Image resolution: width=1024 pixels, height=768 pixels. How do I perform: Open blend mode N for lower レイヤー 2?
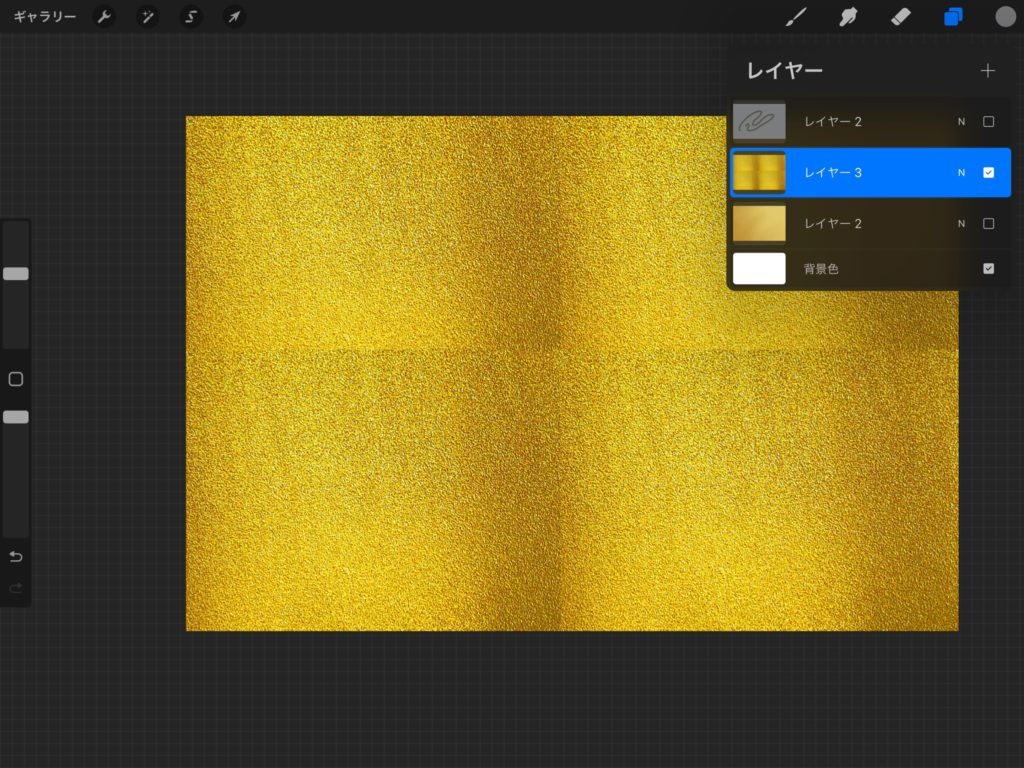coord(961,224)
